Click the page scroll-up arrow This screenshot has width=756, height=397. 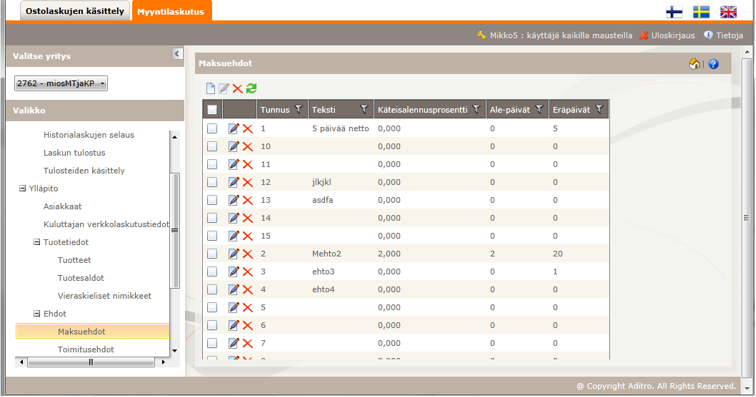point(747,51)
